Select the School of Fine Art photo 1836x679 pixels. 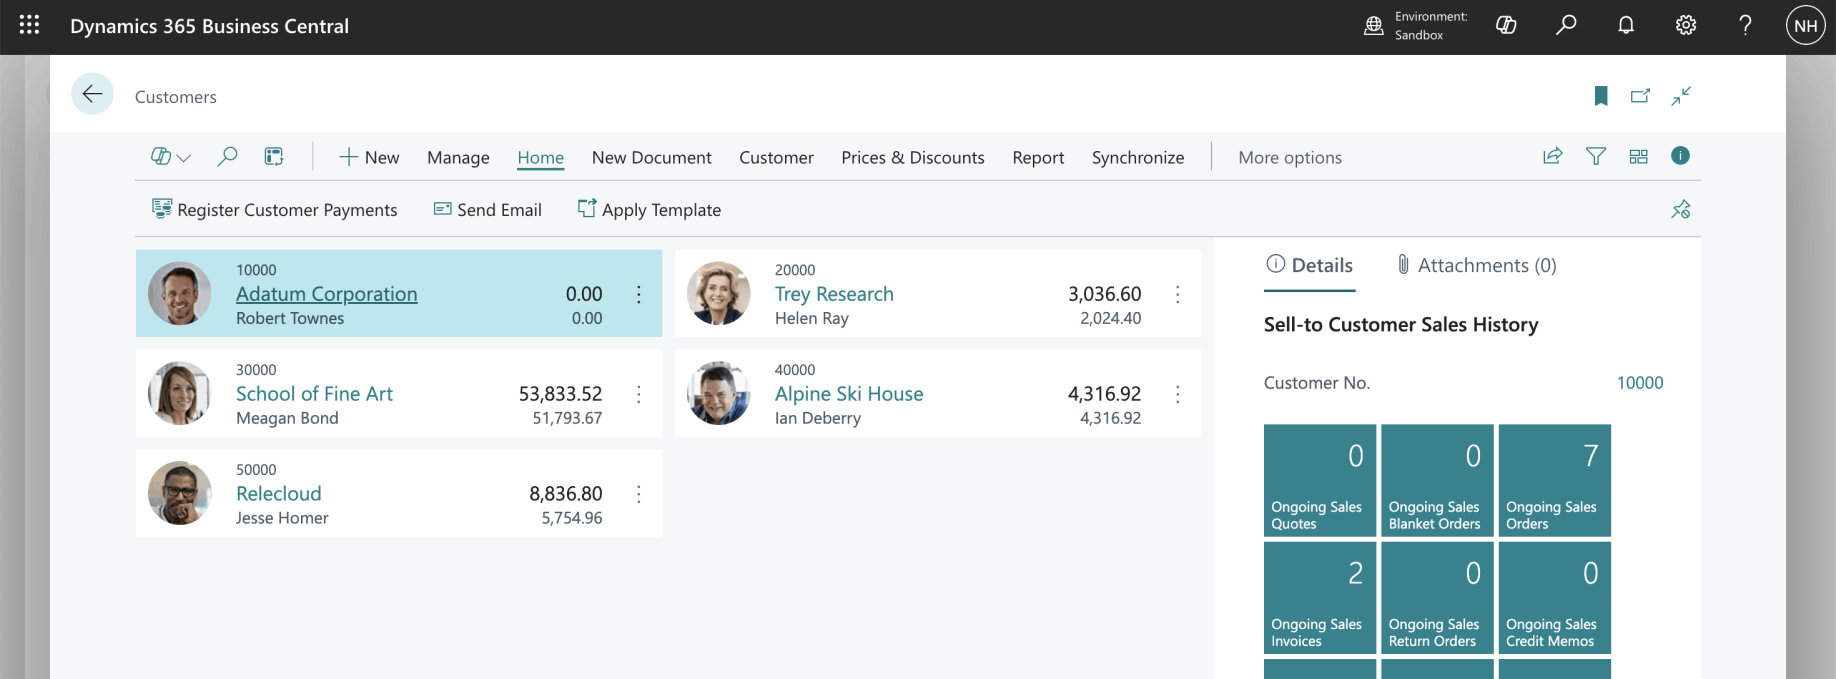point(180,393)
